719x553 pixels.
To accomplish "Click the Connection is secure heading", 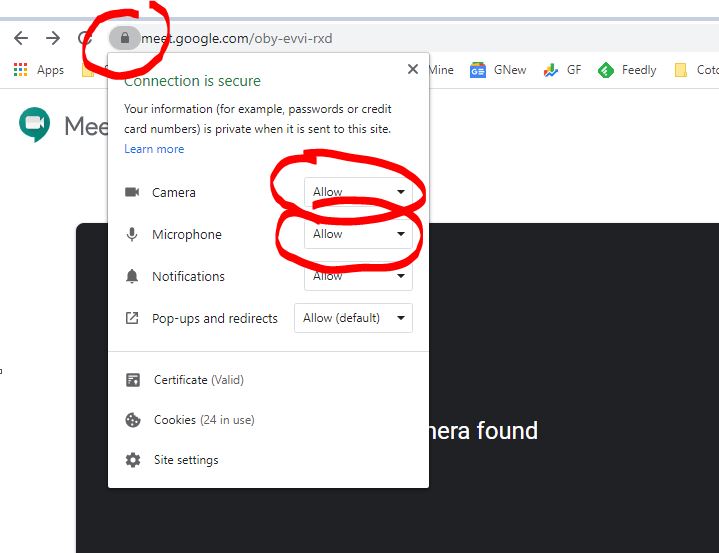I will pos(192,81).
